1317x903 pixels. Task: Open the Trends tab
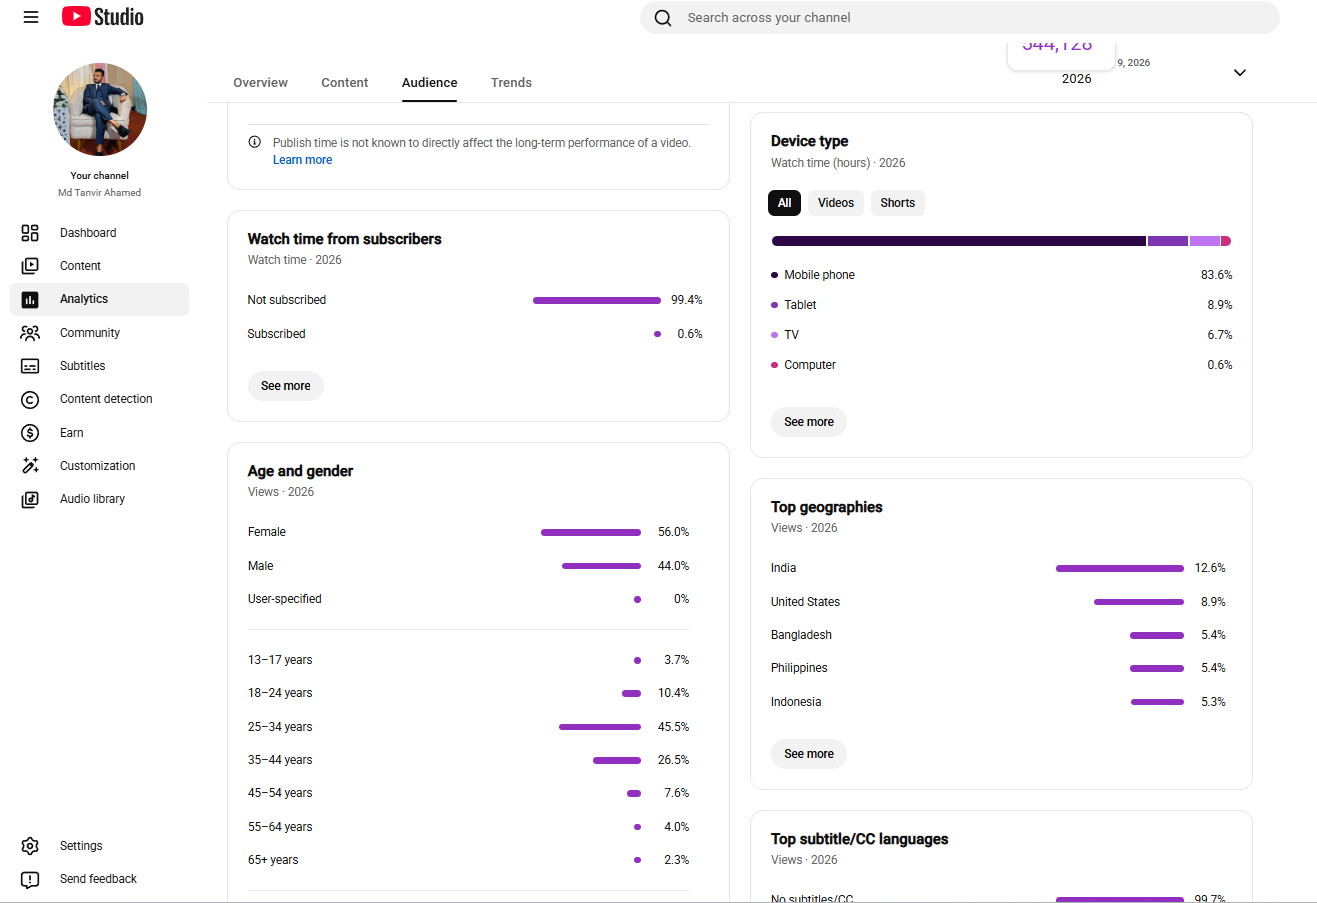[x=511, y=83]
